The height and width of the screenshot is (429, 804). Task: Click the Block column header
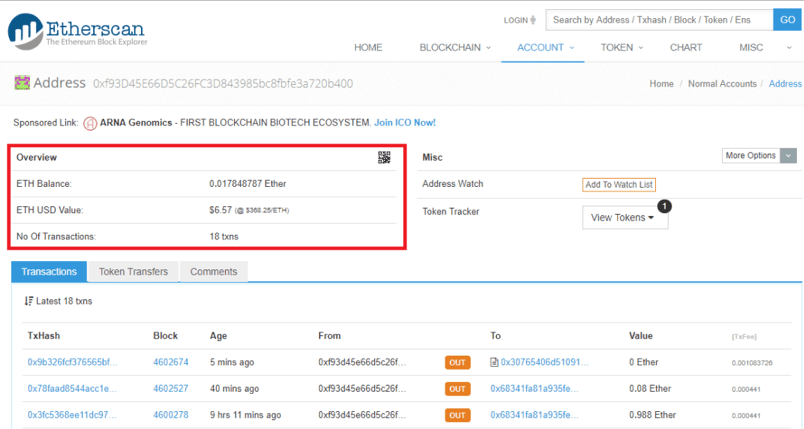point(165,336)
